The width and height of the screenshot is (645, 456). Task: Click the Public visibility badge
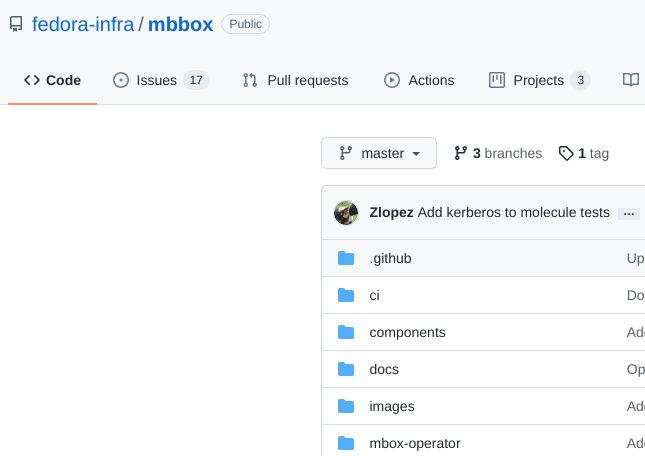coord(246,24)
